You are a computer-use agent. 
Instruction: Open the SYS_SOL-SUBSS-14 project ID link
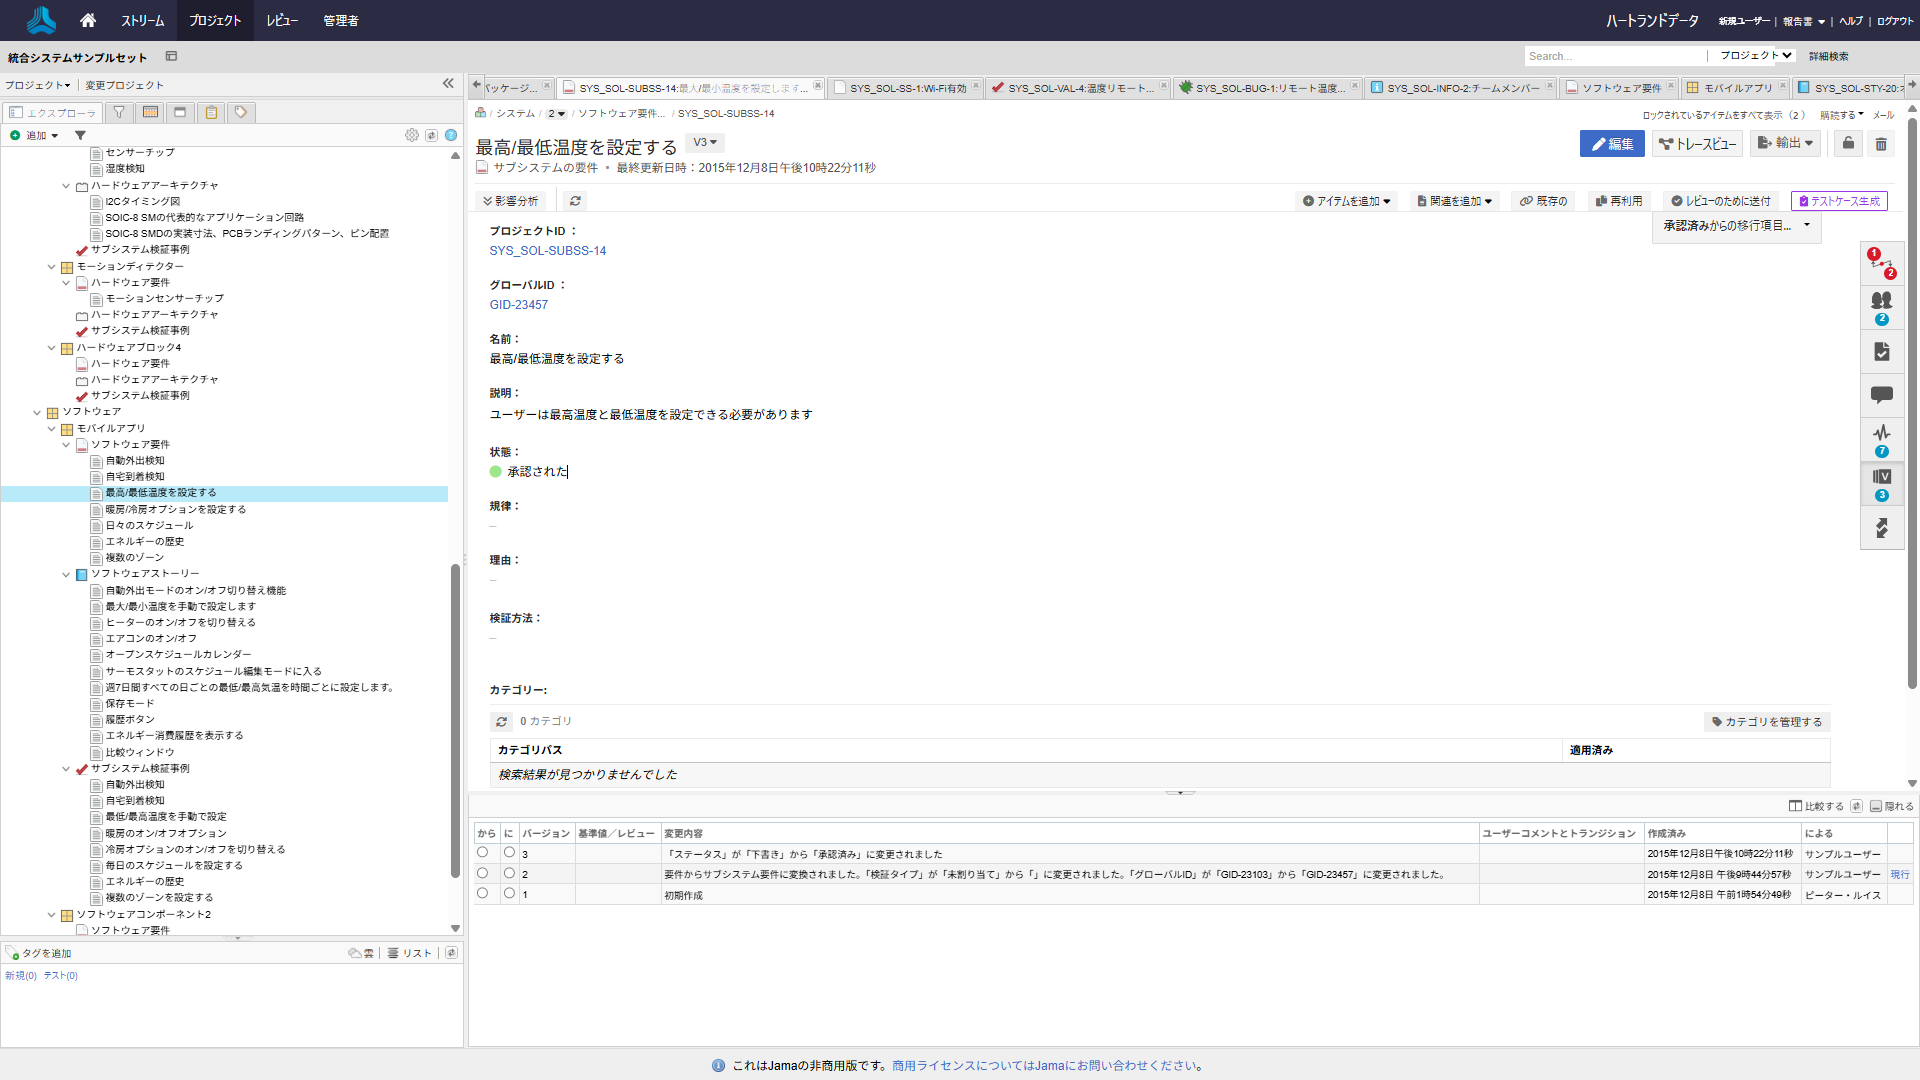point(547,251)
